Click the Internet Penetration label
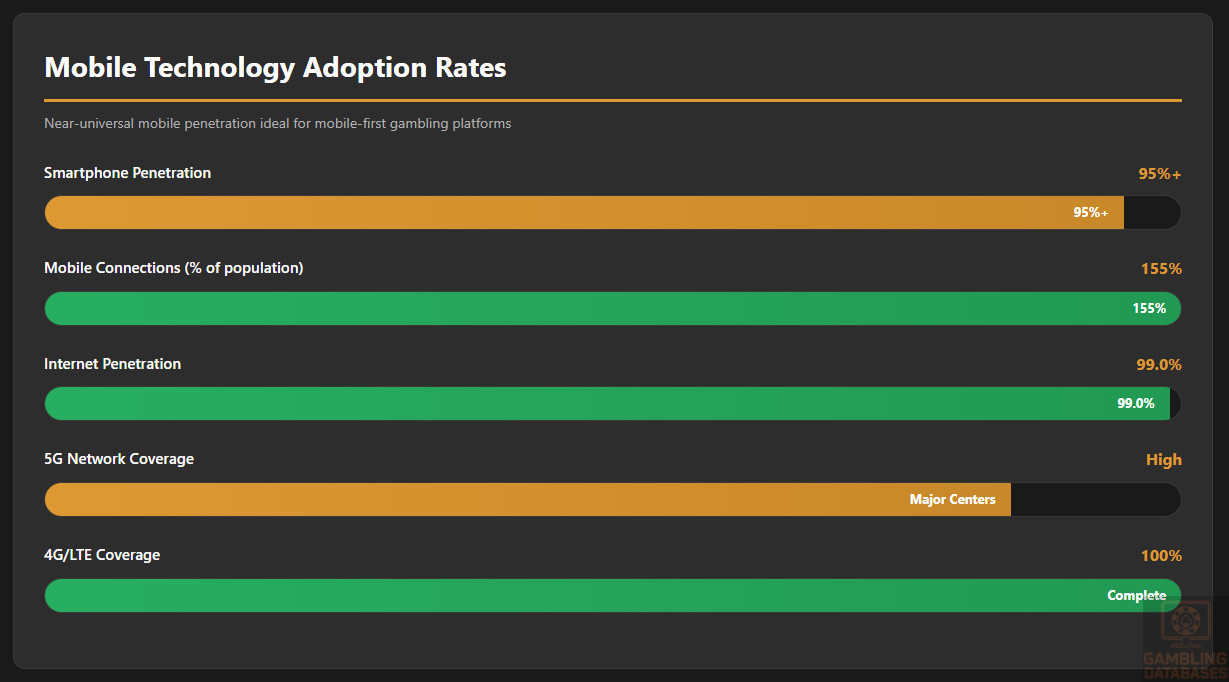 [x=112, y=364]
